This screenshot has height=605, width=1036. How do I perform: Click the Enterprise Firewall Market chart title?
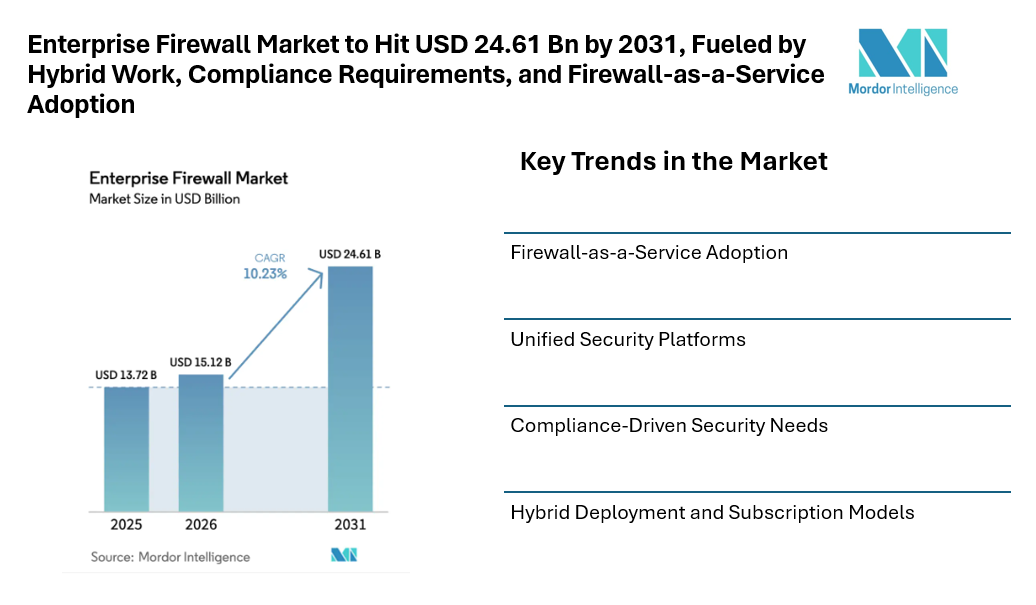click(188, 178)
